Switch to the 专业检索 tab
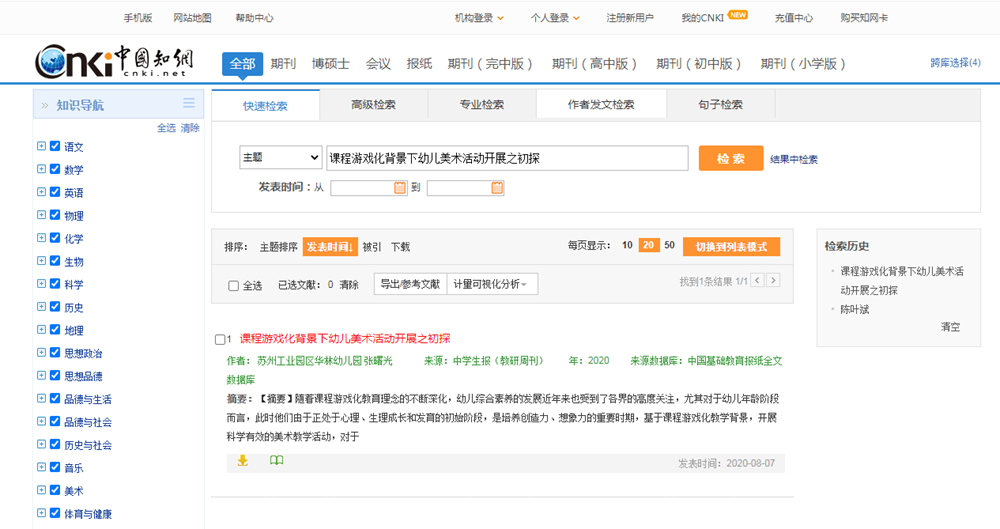Viewport: 1000px width, 529px height. [482, 105]
